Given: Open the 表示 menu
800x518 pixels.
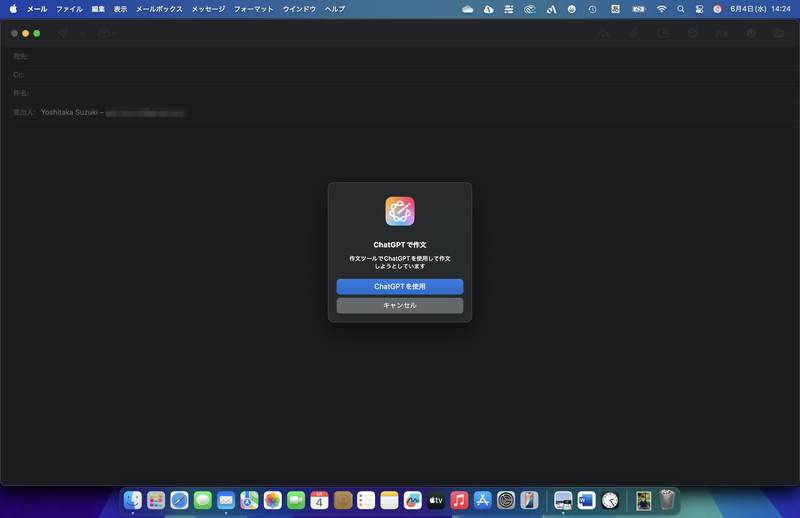Looking at the screenshot, I should pyautogui.click(x=120, y=9).
